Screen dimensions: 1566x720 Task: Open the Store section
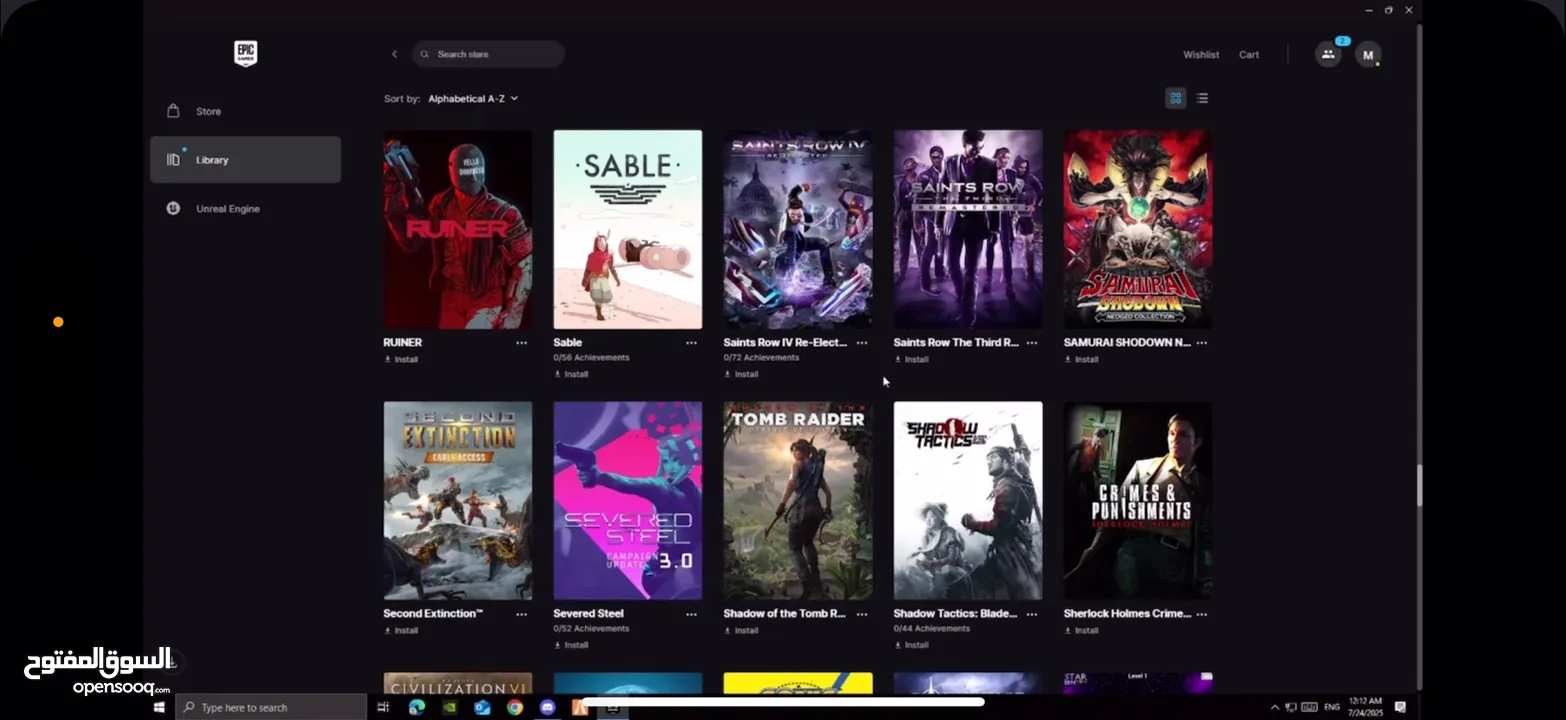click(245, 111)
